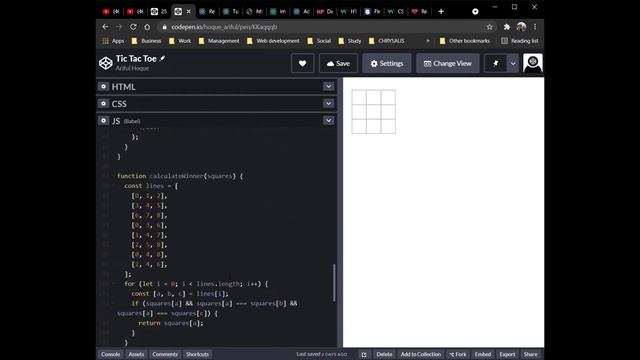
Task: Open CHRYSALIS bookmarks folder
Action: [387, 41]
